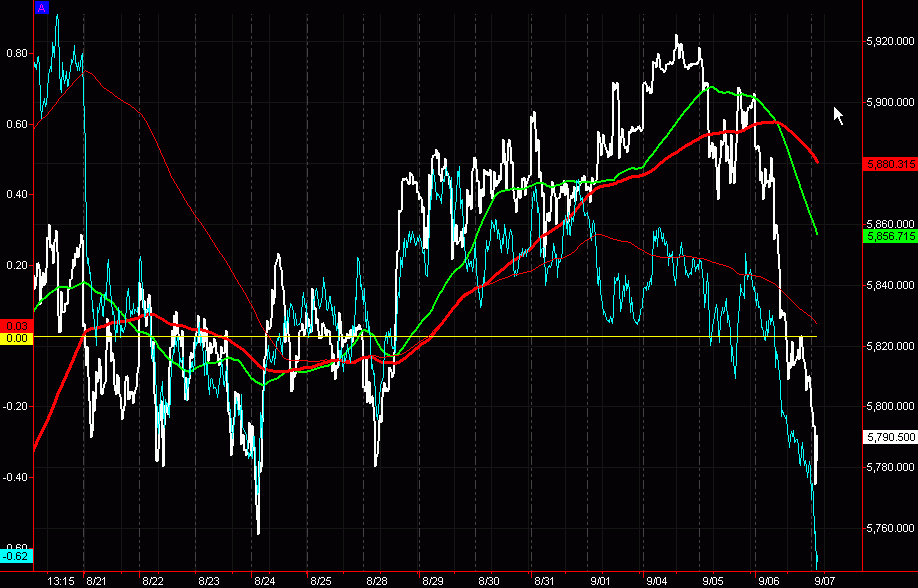Viewport: 918px width, 588px height.
Task: Click the 13:15 time axis label
Action: (x=61, y=581)
